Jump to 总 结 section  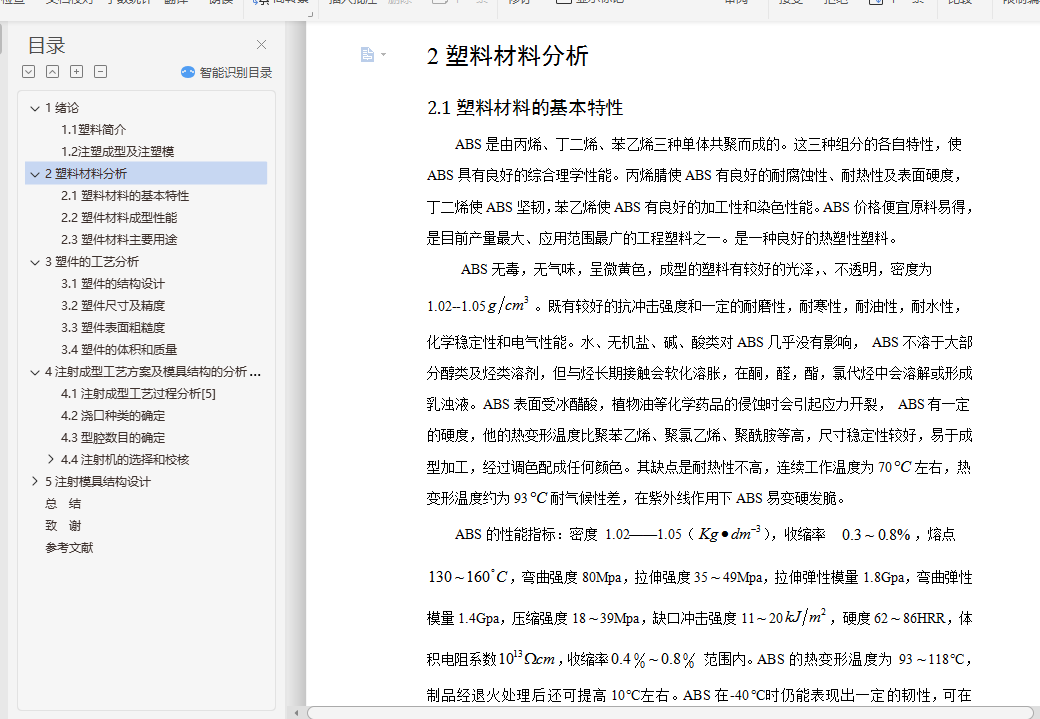[x=63, y=503]
